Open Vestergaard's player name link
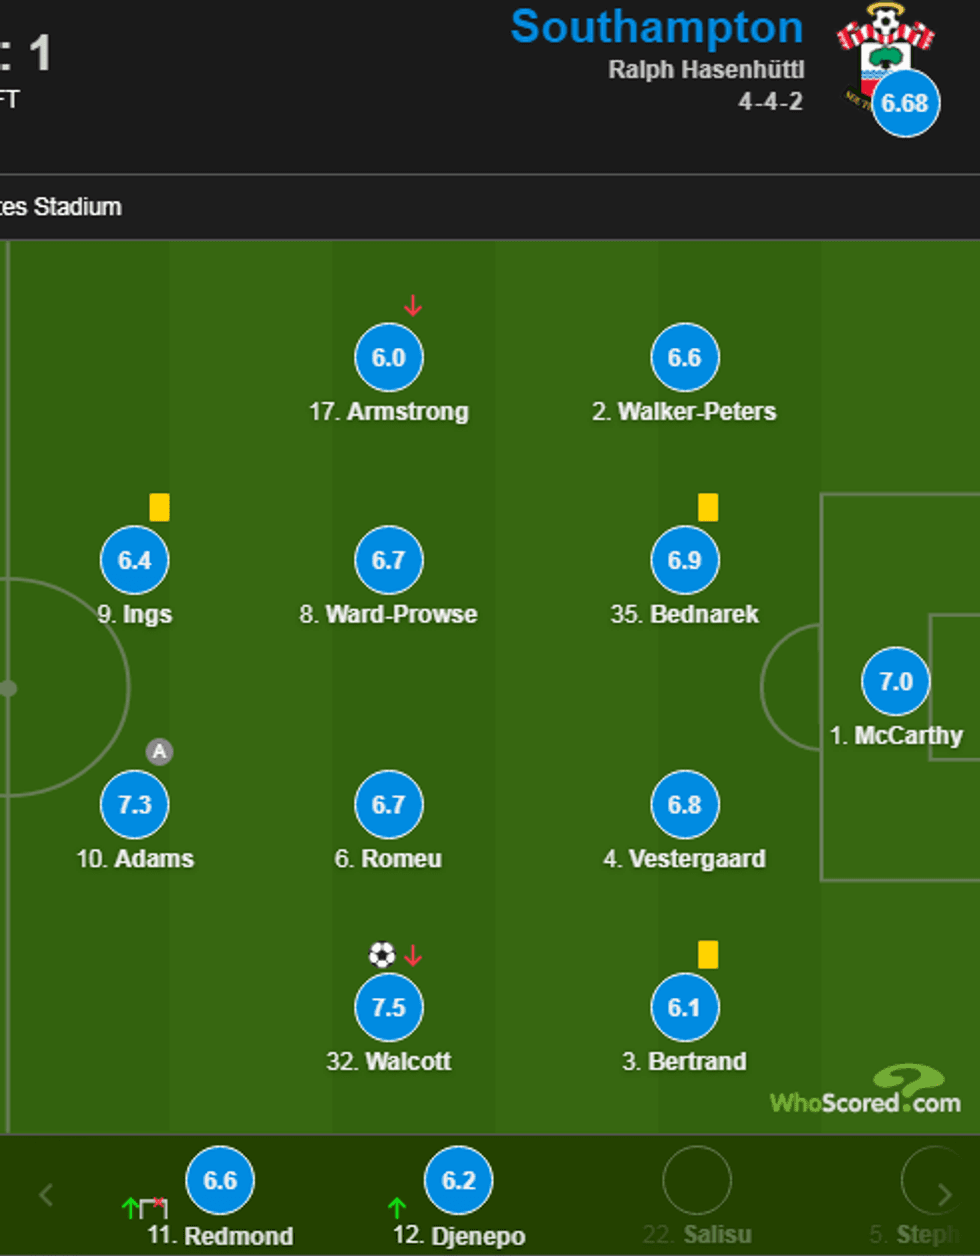Image resolution: width=980 pixels, height=1256 pixels. pos(685,858)
